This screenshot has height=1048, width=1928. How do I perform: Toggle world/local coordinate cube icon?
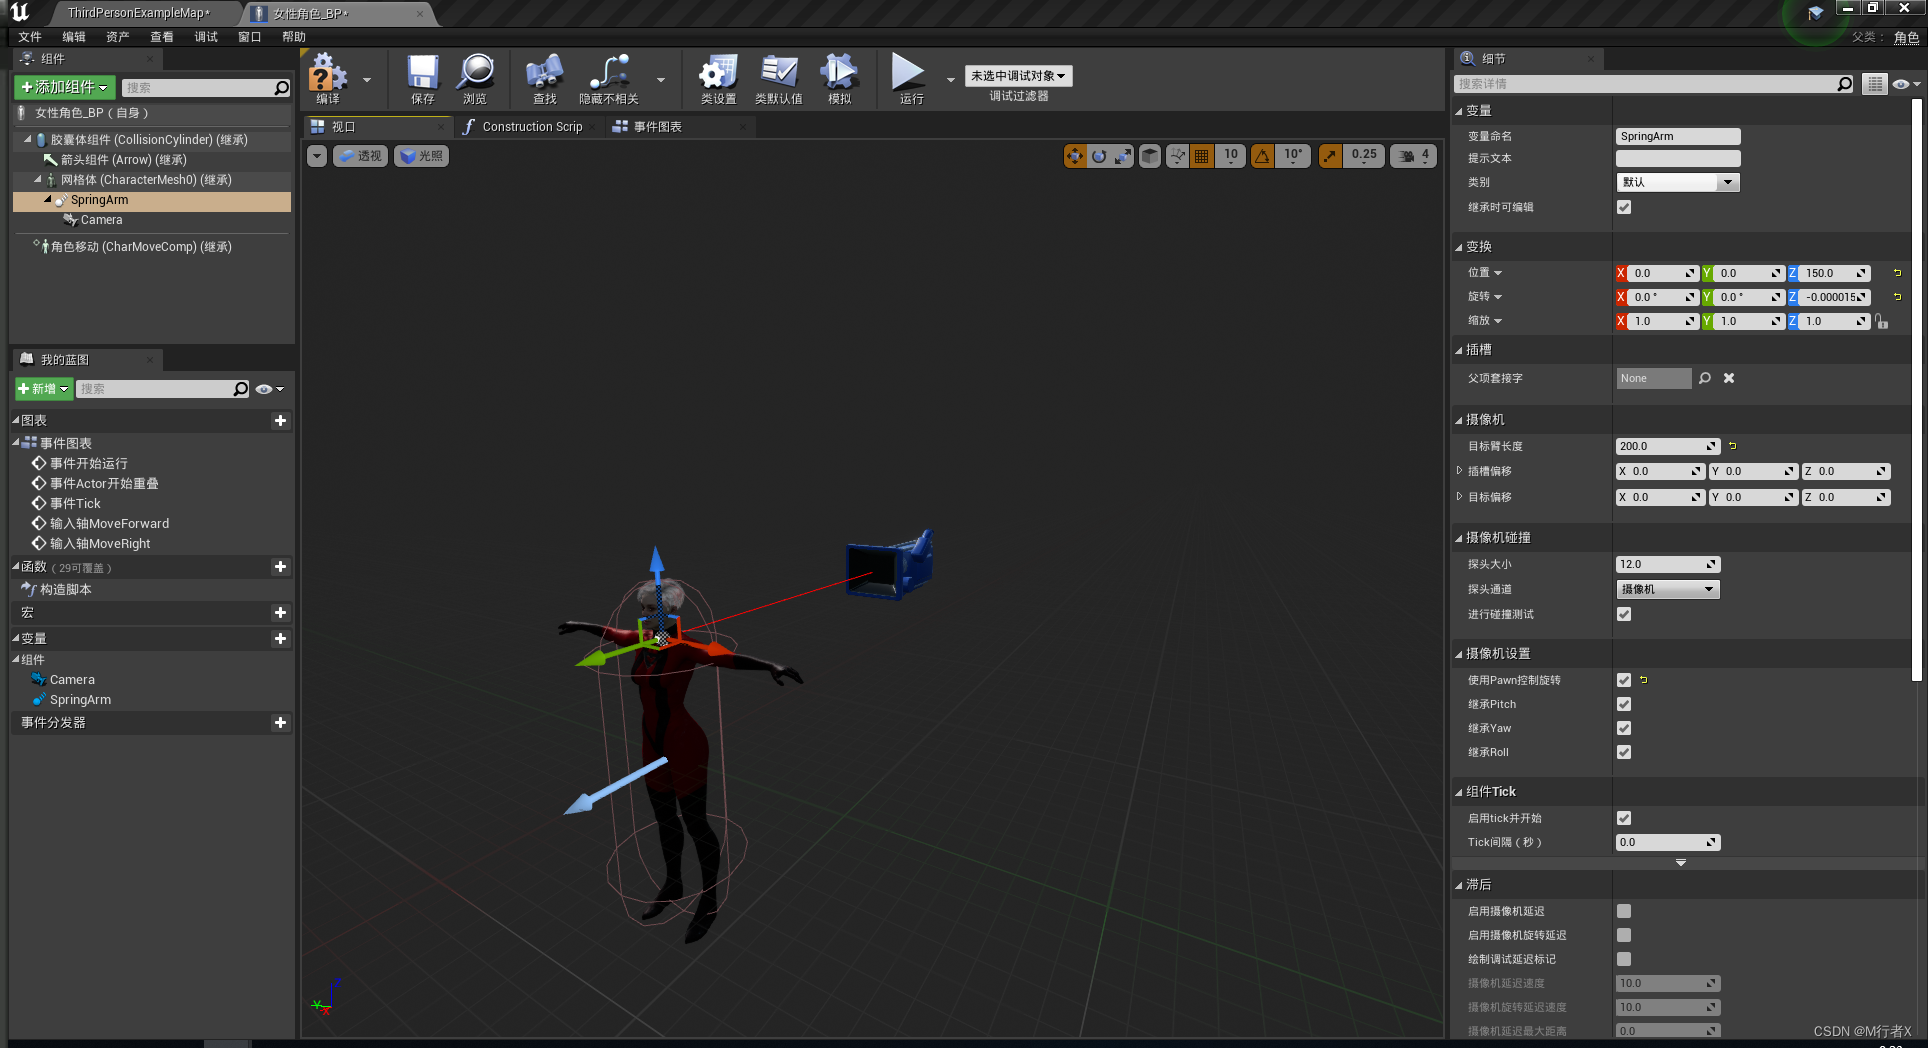(1150, 156)
